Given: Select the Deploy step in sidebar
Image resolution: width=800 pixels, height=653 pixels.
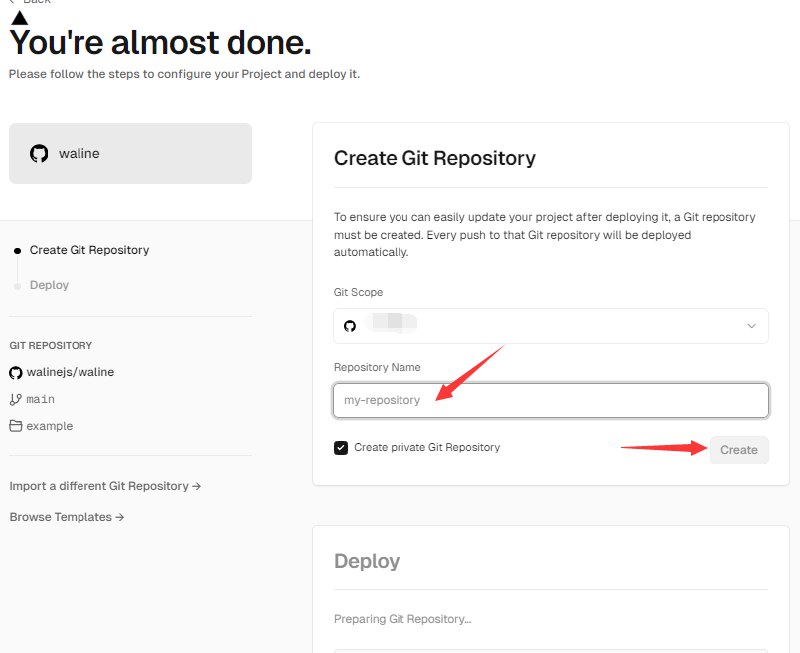Looking at the screenshot, I should pos(49,285).
